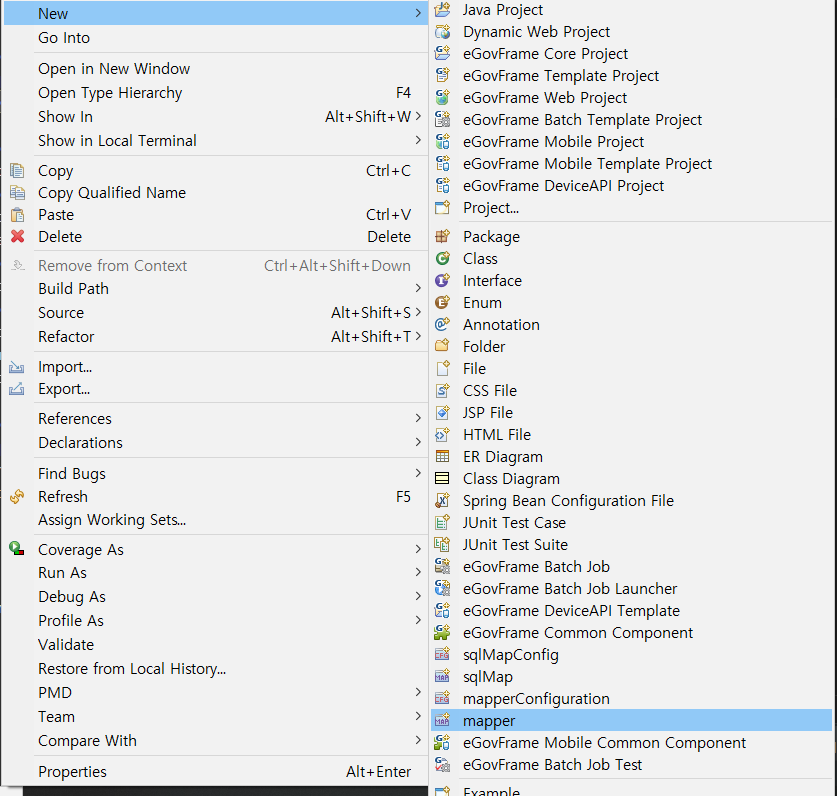Expand the Show In submenu arrow

pyautogui.click(x=418, y=116)
